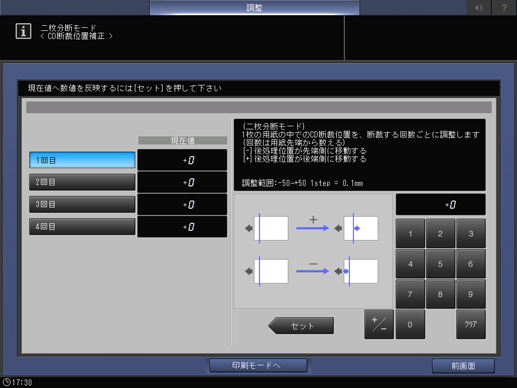This screenshot has width=517, height=388.
Task: Tap keypad digit 3
Action: point(471,233)
